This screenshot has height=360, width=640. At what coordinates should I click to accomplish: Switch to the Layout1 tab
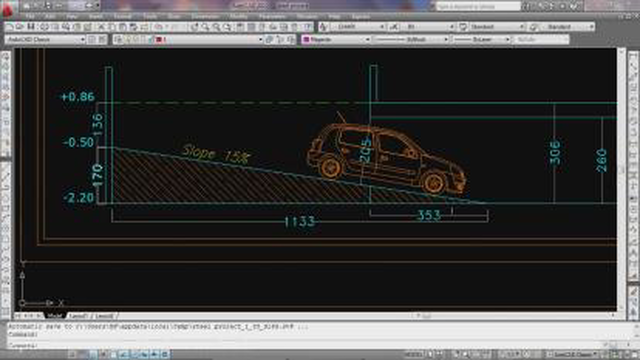78,316
